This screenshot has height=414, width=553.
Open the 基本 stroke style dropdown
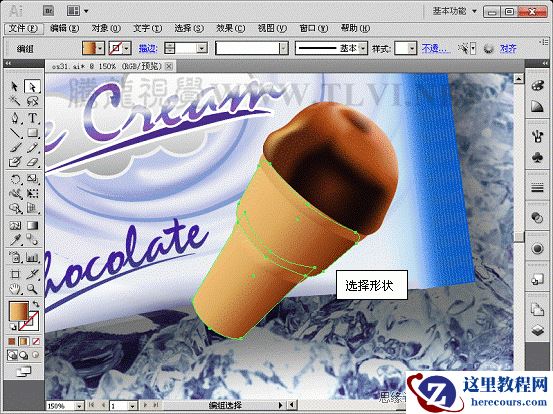tap(363, 48)
